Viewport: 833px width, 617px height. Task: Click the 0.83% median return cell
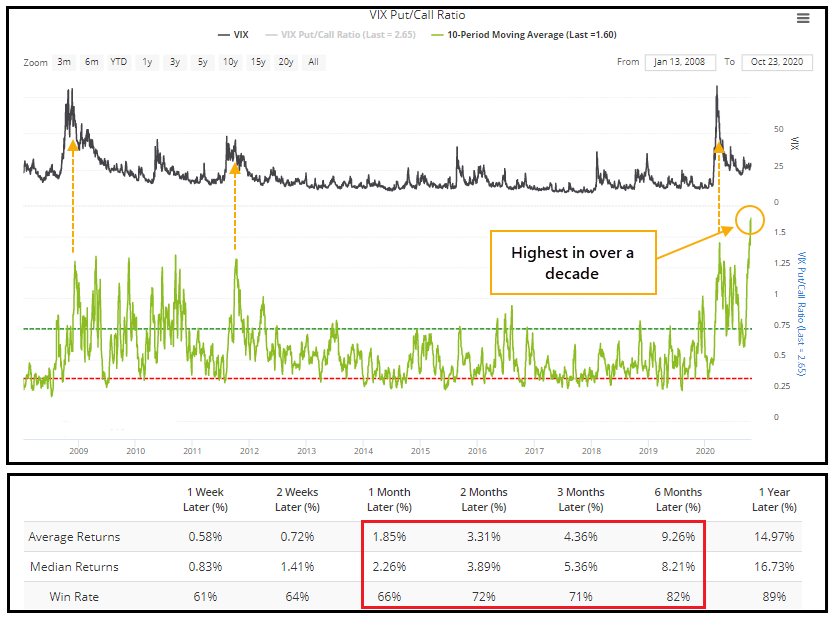point(205,567)
